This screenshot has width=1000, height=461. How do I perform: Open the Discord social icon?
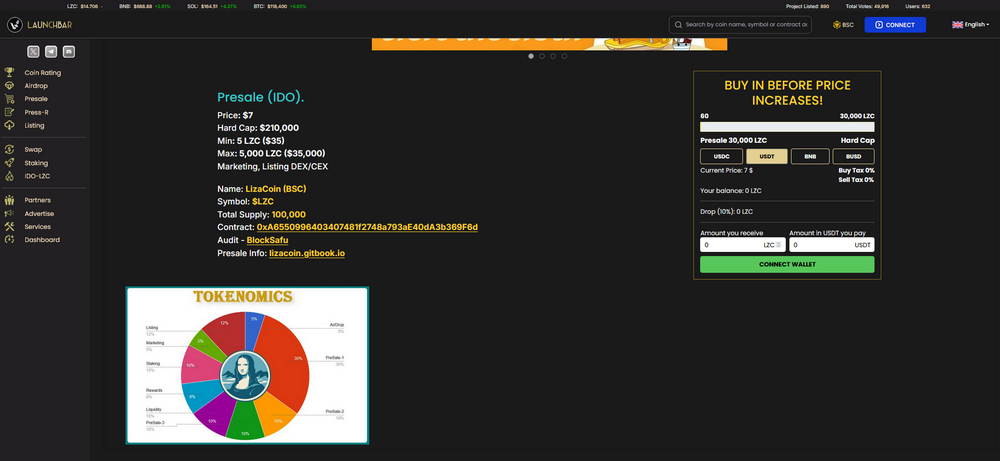pyautogui.click(x=69, y=51)
